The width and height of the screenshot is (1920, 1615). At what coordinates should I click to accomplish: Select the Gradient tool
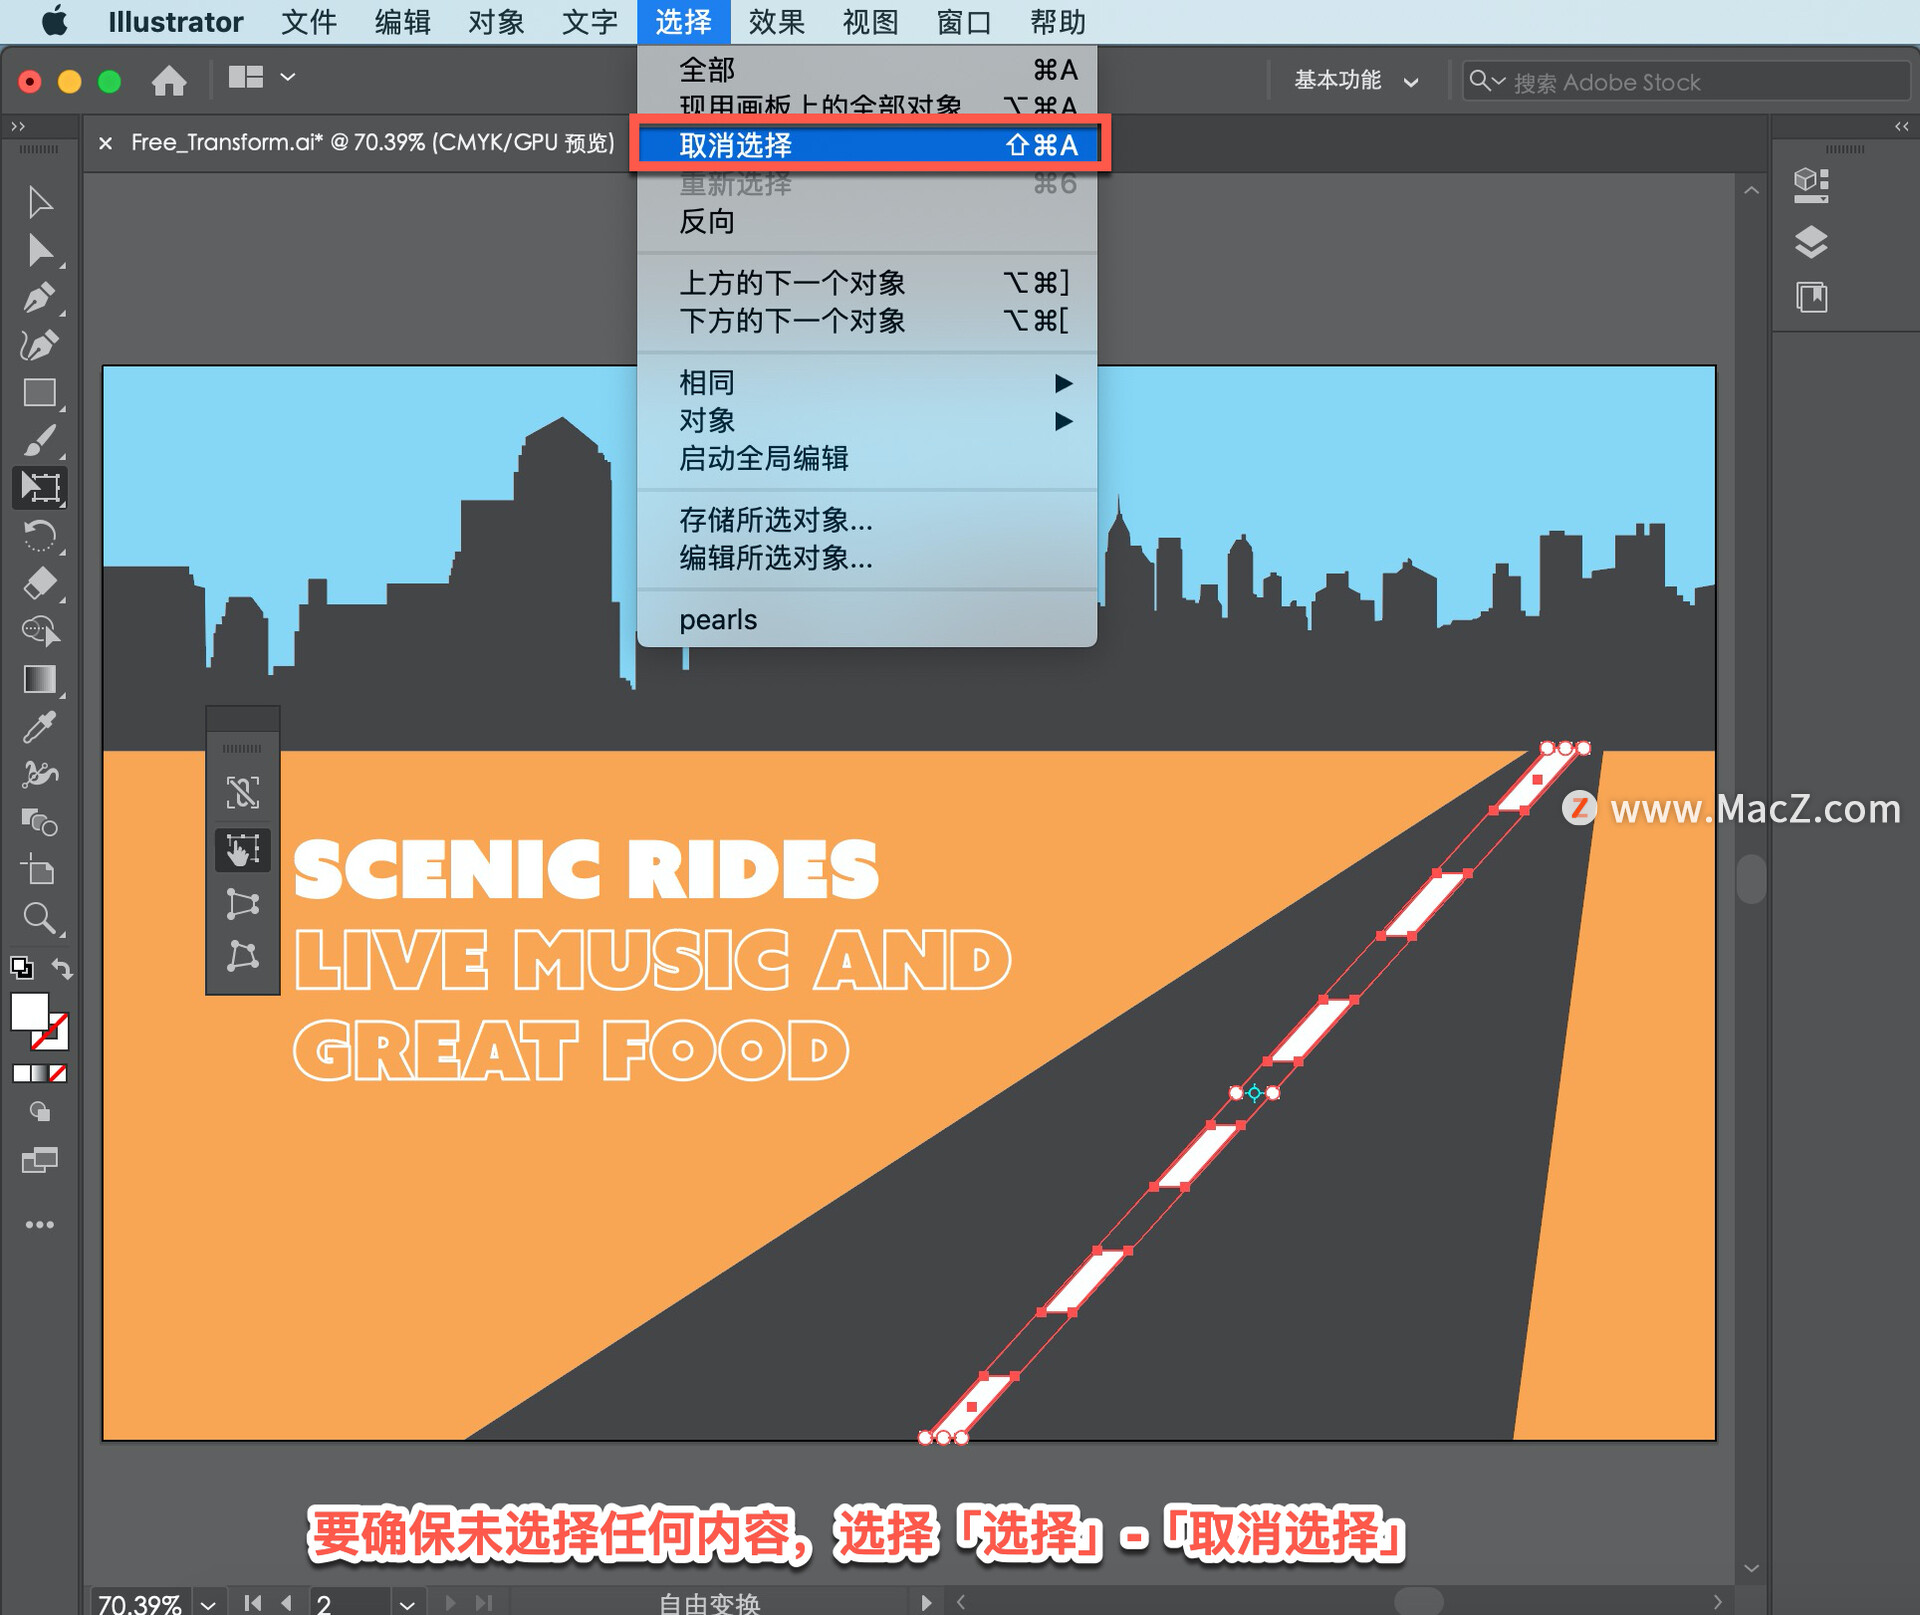tap(39, 679)
